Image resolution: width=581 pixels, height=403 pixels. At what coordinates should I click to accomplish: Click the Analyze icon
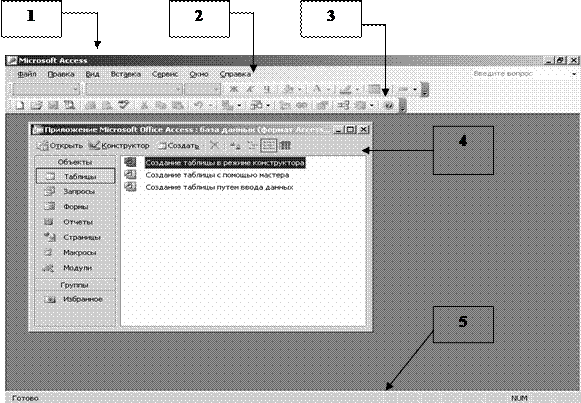(x=256, y=106)
